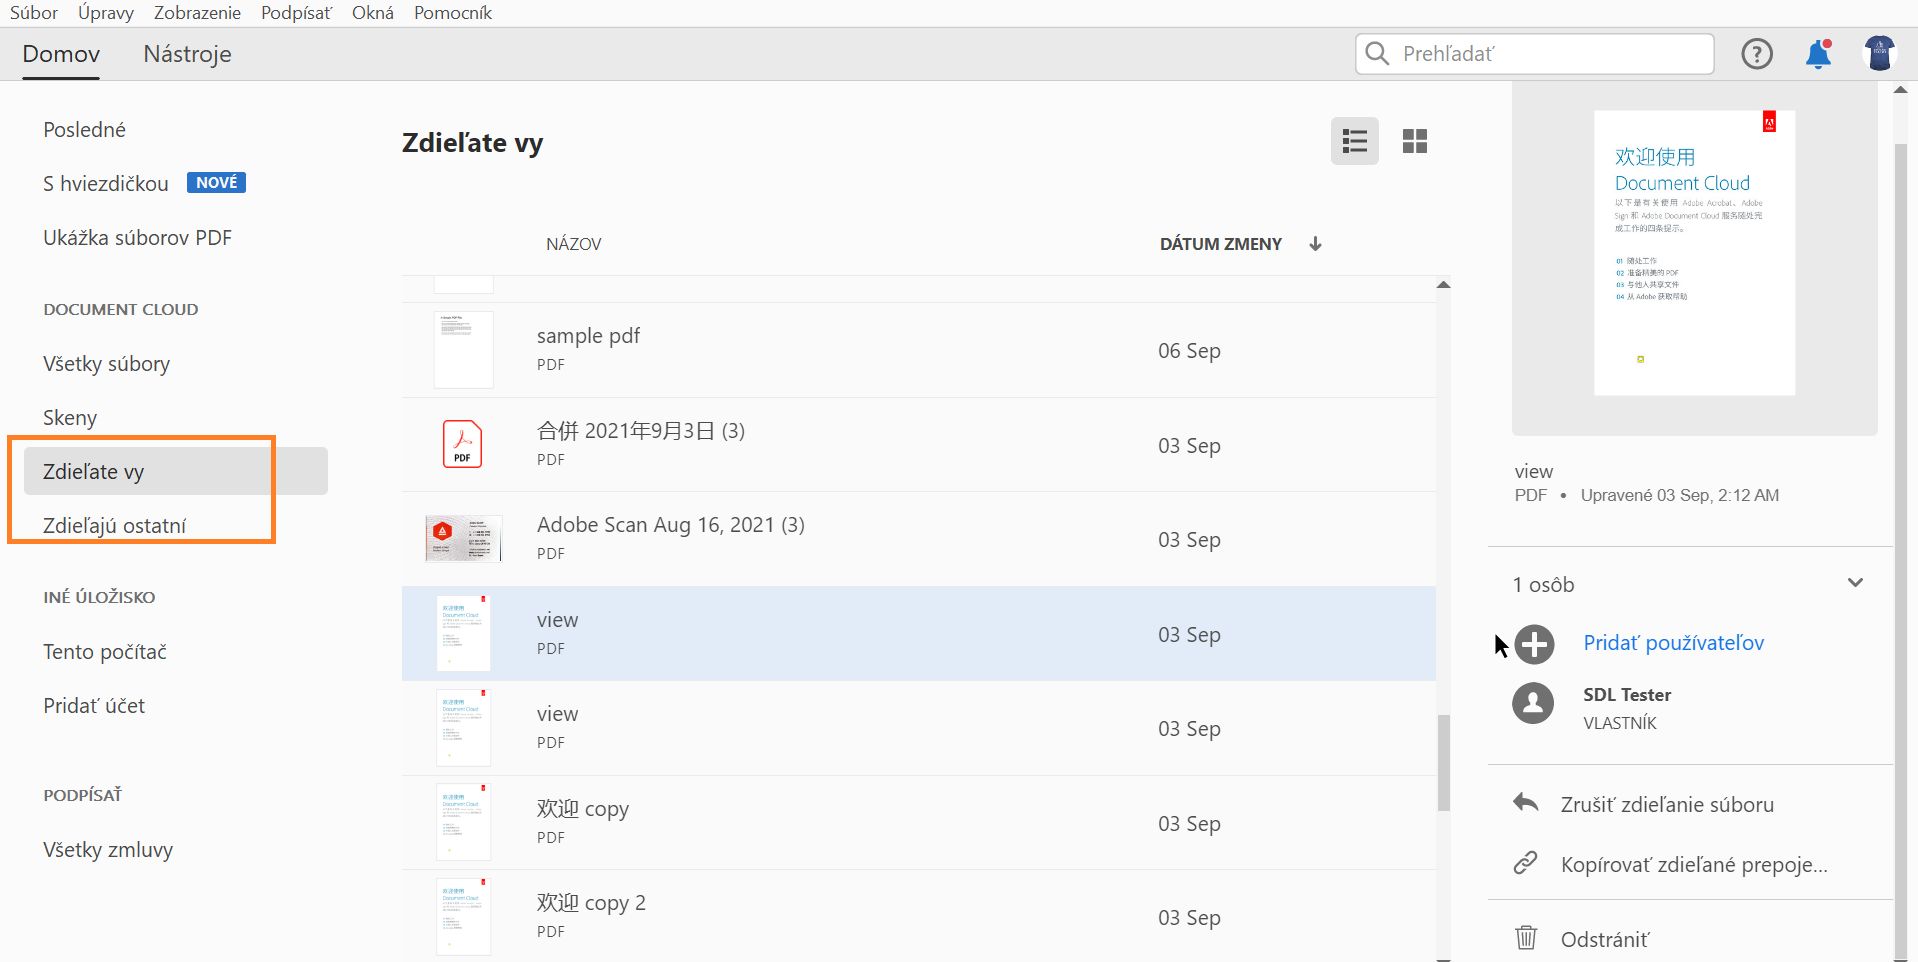This screenshot has width=1918, height=962.
Task: Open Ukážka súborov PDF
Action: pos(137,238)
